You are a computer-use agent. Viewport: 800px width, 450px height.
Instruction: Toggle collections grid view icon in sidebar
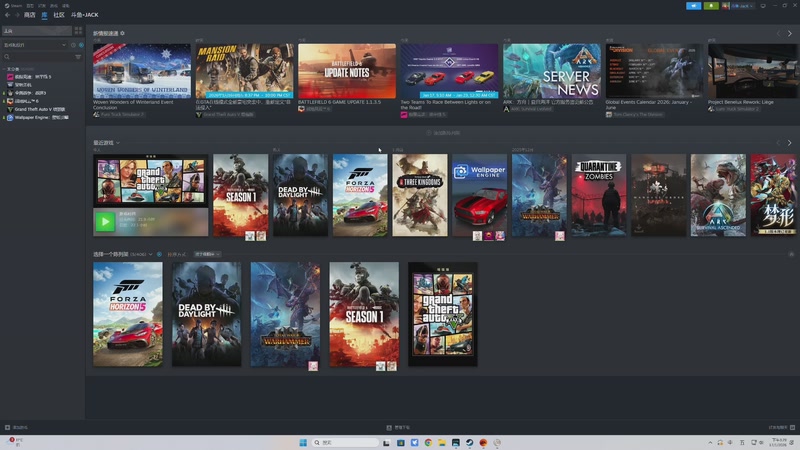pos(78,31)
